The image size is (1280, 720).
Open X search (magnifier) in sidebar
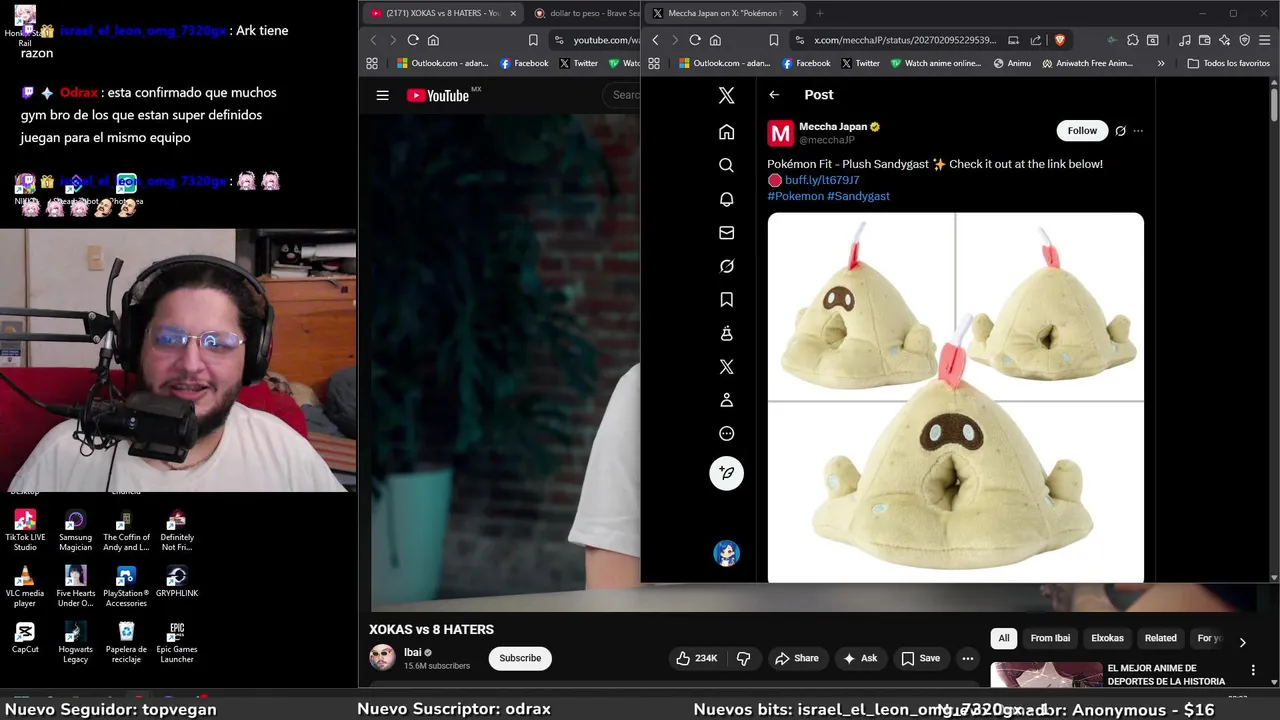727,165
